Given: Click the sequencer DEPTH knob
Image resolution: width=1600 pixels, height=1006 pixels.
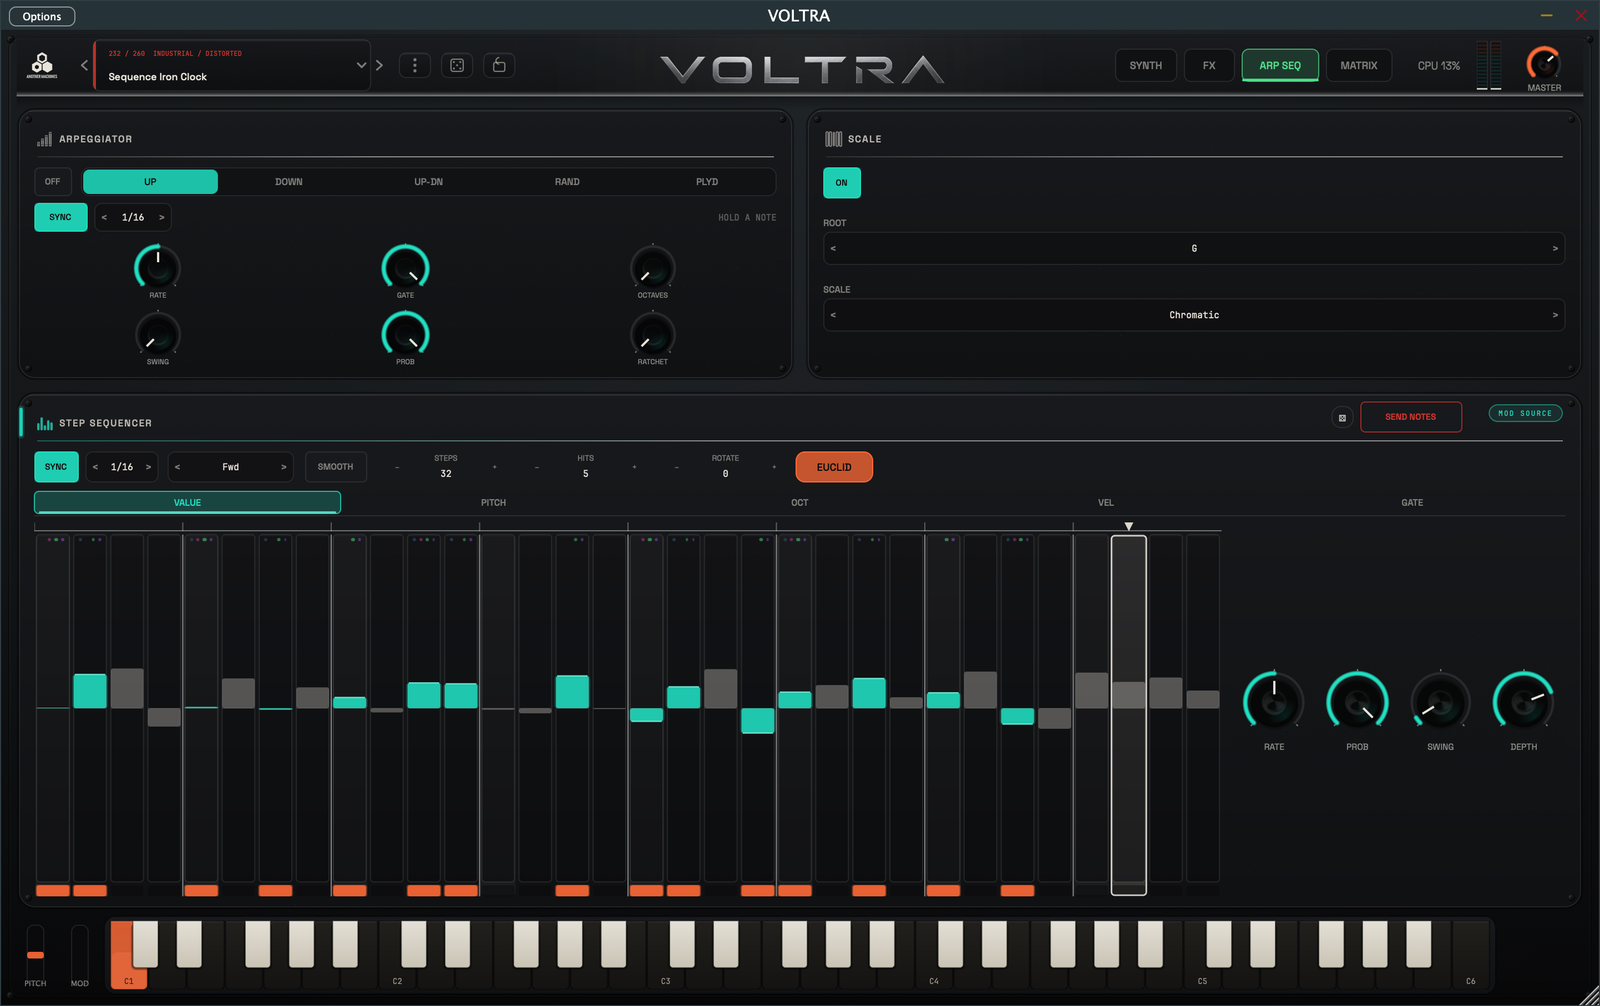Looking at the screenshot, I should [1523, 702].
